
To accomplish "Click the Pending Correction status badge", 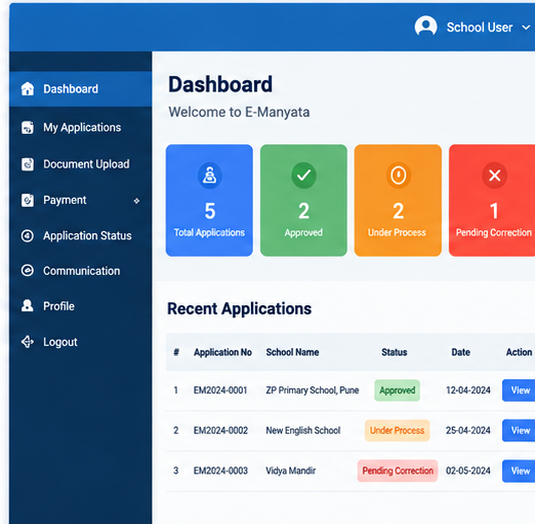I will (x=397, y=471).
